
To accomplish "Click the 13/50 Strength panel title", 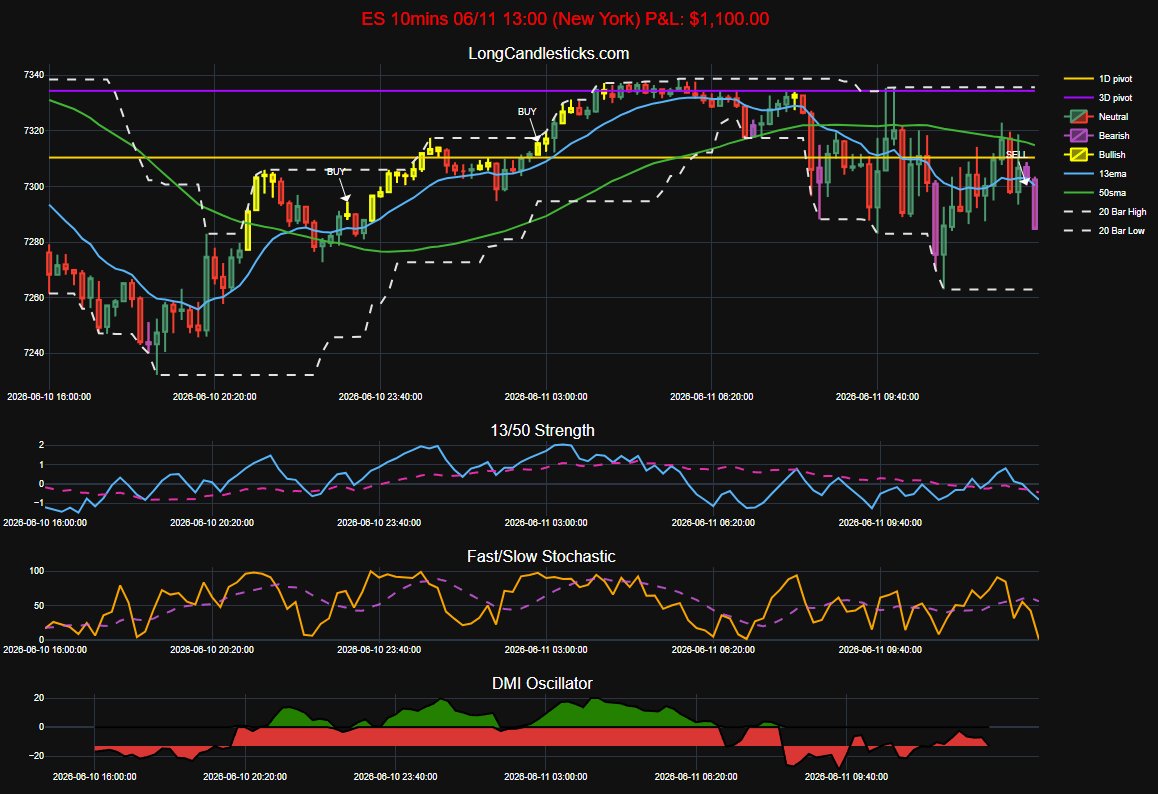I will 542,431.
